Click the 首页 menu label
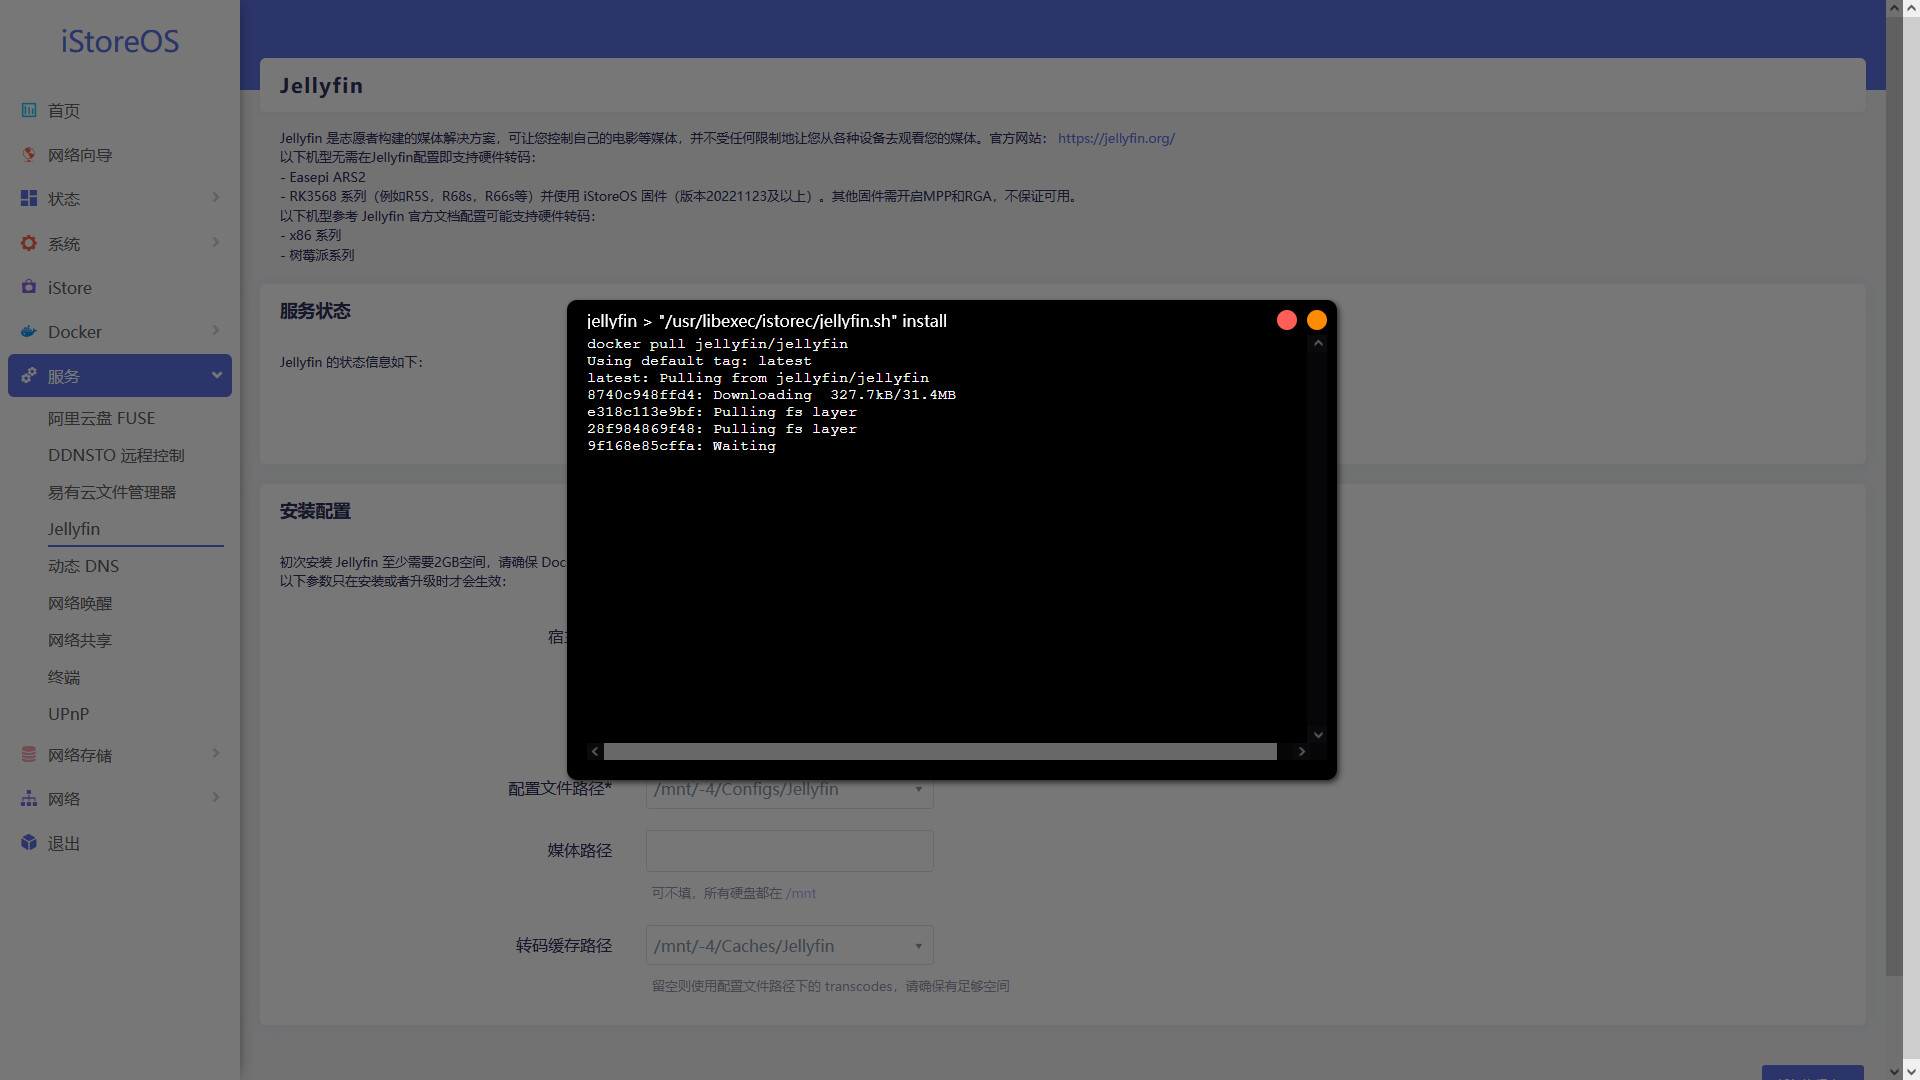Image resolution: width=1920 pixels, height=1080 pixels. coord(64,111)
